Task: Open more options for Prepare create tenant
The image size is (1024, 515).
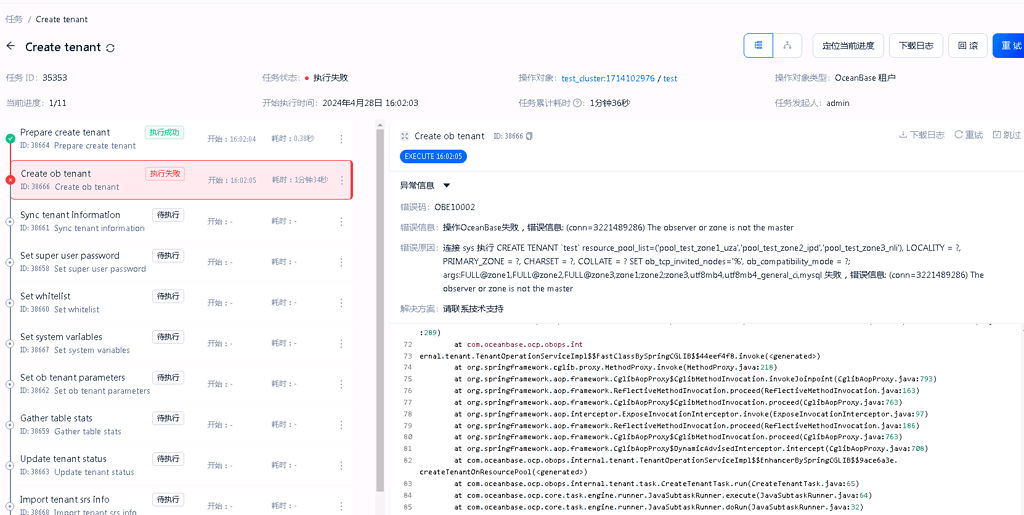Action: tap(341, 139)
